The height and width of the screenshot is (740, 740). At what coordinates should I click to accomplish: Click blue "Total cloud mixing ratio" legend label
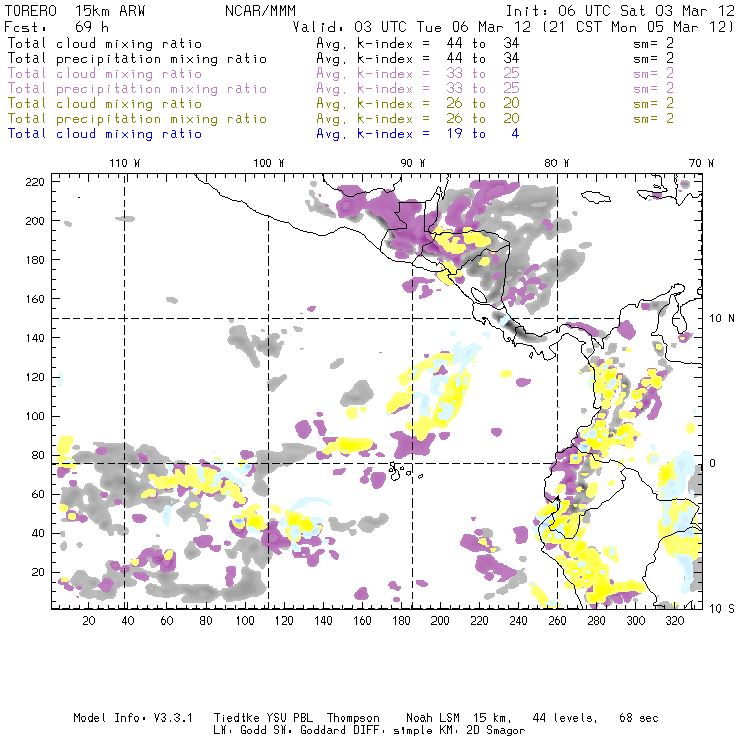(105, 134)
